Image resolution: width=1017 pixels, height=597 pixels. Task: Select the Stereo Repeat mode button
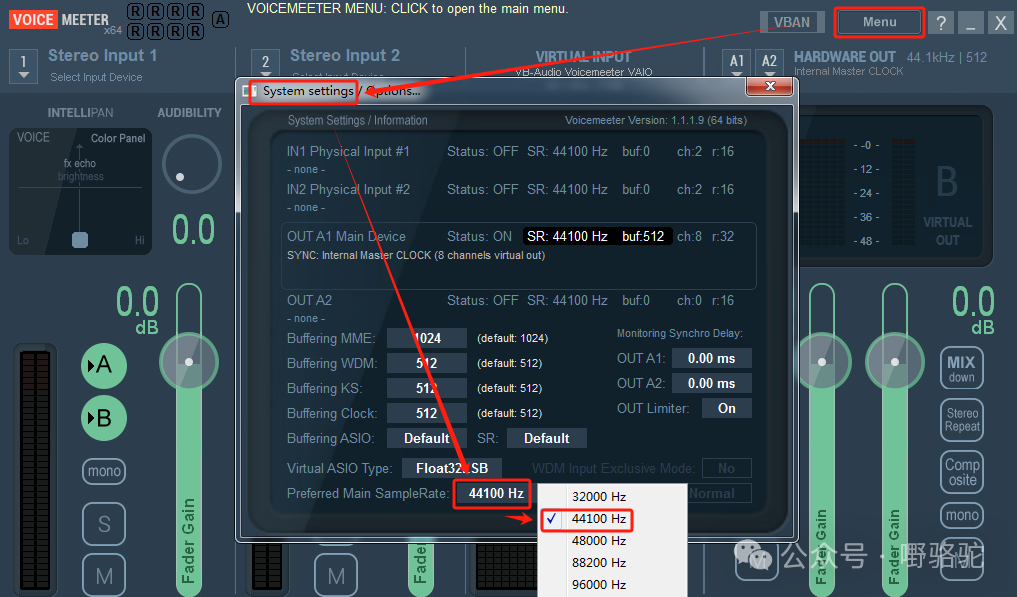[x=961, y=419]
